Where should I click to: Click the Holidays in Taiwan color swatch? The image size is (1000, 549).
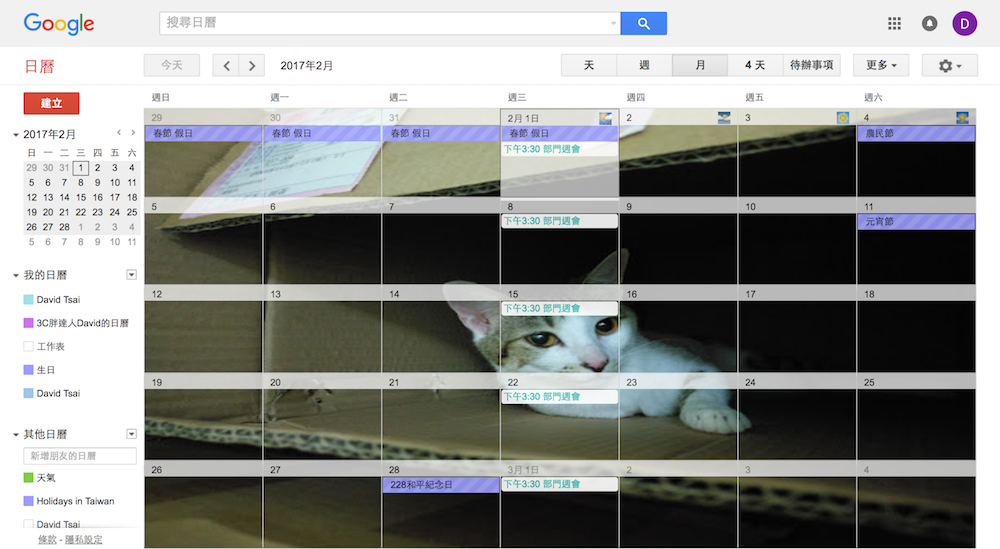[28, 501]
